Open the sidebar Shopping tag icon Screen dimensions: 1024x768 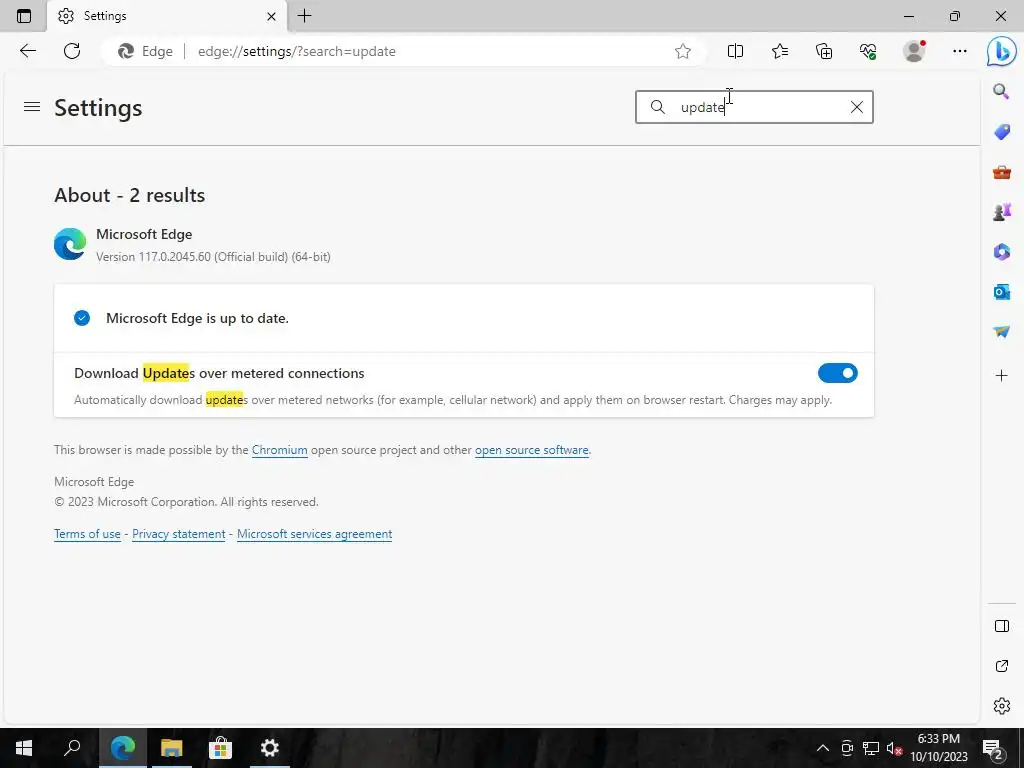tap(1001, 132)
